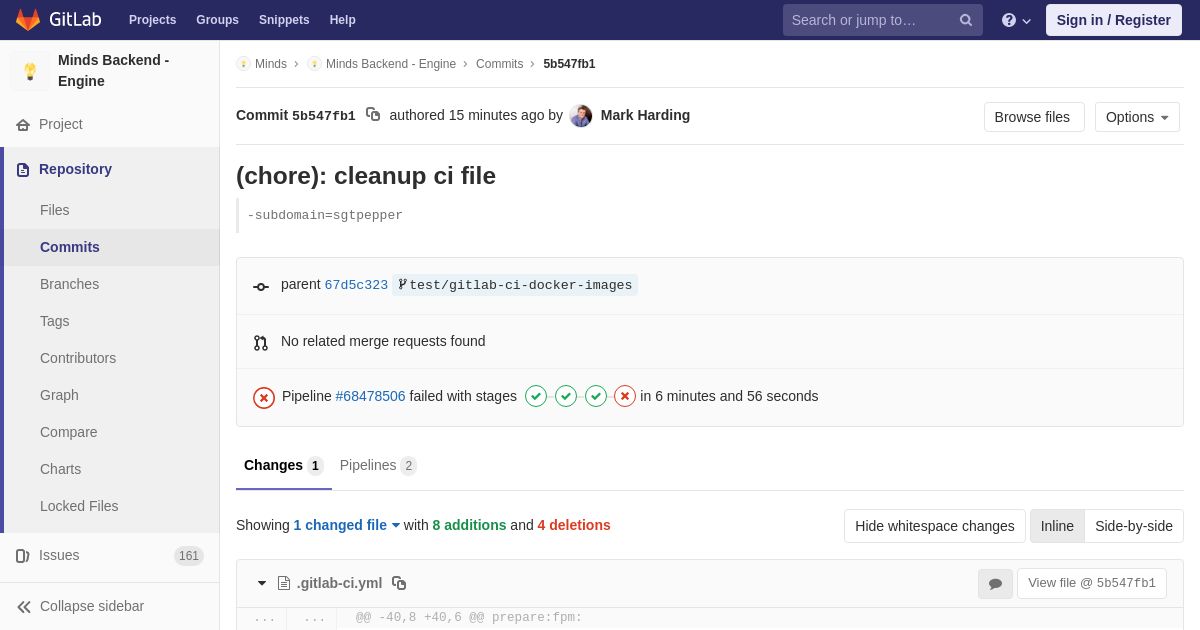This screenshot has width=1200, height=630.
Task: Click Mark Harding's avatar
Action: click(x=581, y=116)
